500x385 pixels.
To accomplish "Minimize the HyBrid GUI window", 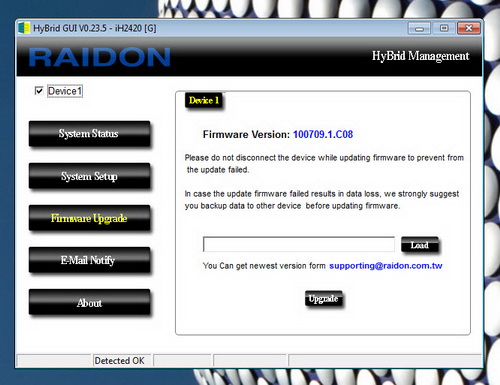I will (419, 28).
